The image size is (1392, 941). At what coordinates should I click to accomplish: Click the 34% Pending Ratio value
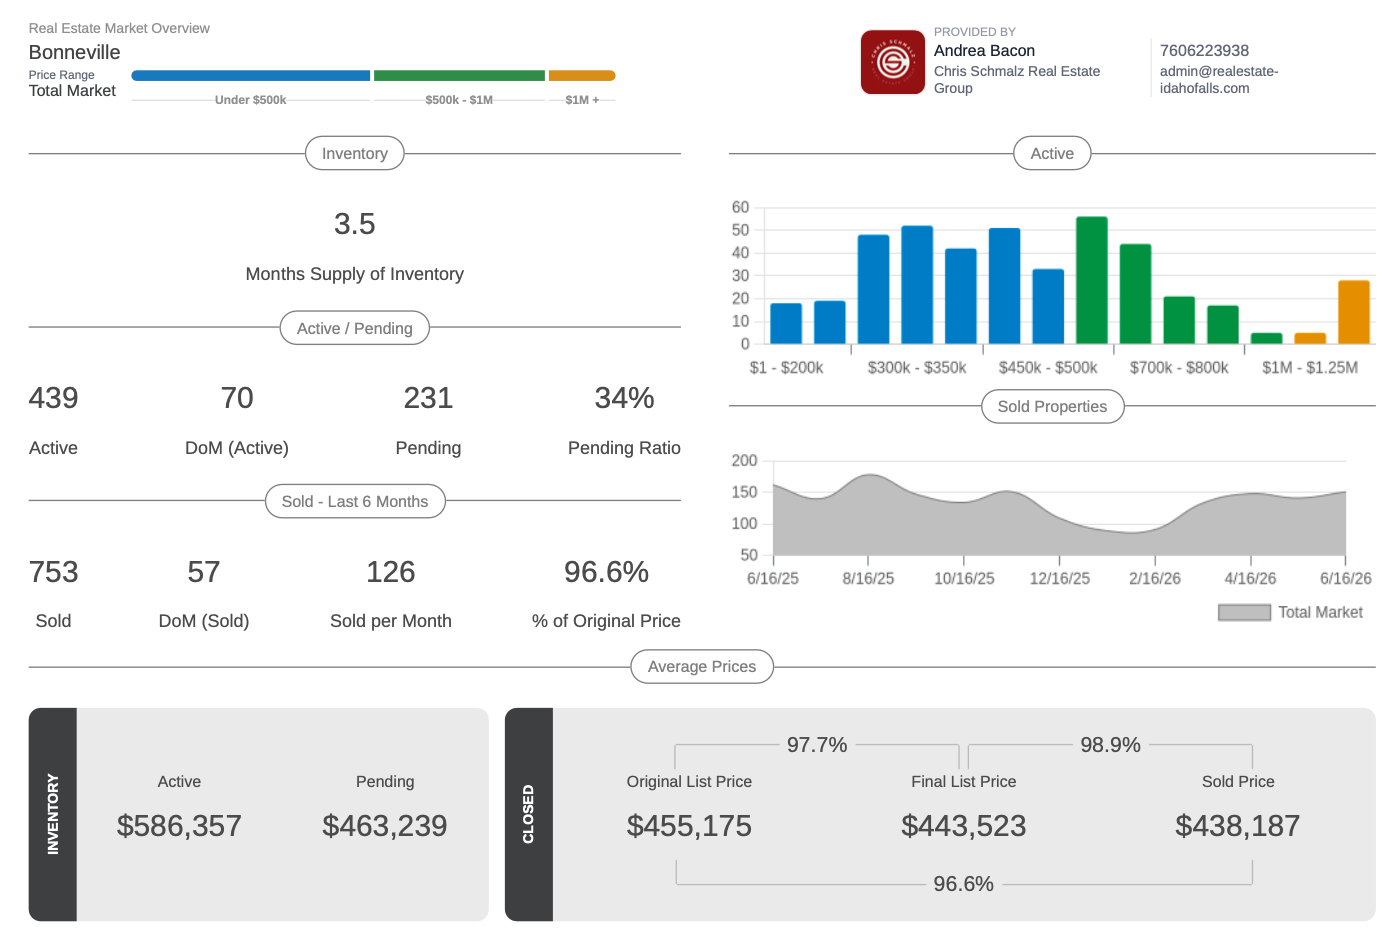tap(624, 398)
